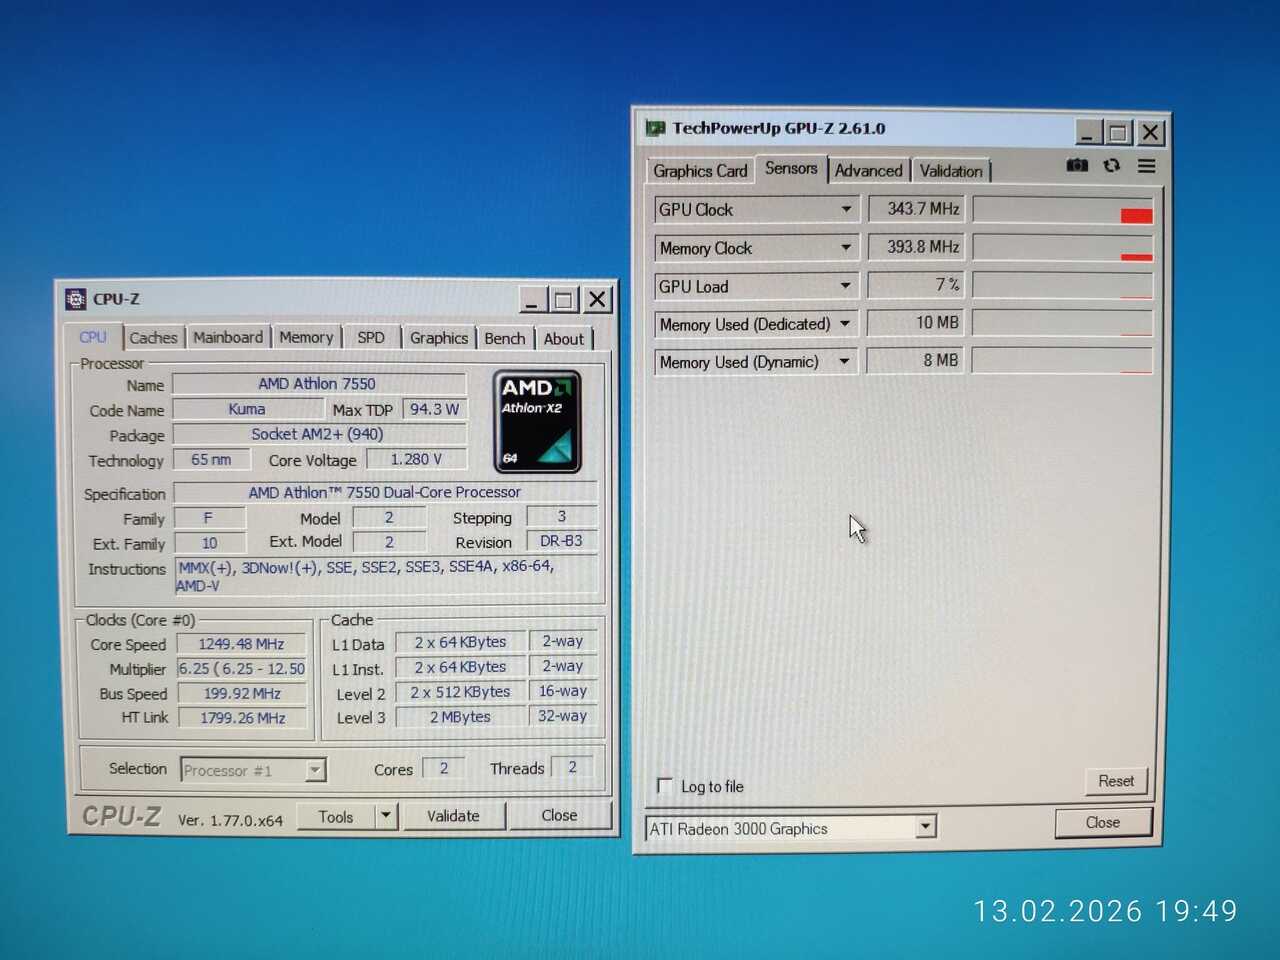Click the Core Speed value 1249.48 MHz
The height and width of the screenshot is (960, 1280).
(242, 644)
